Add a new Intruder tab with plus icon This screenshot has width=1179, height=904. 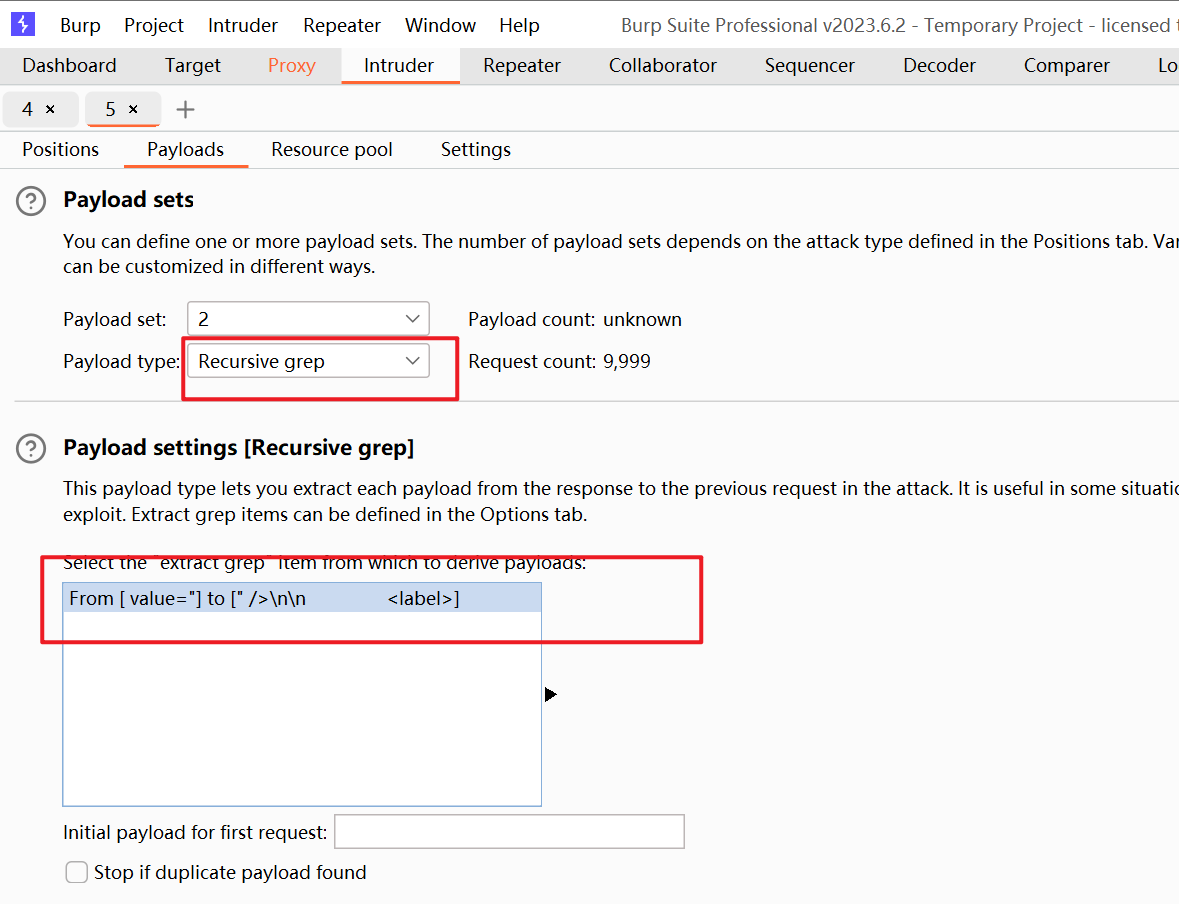coord(185,109)
